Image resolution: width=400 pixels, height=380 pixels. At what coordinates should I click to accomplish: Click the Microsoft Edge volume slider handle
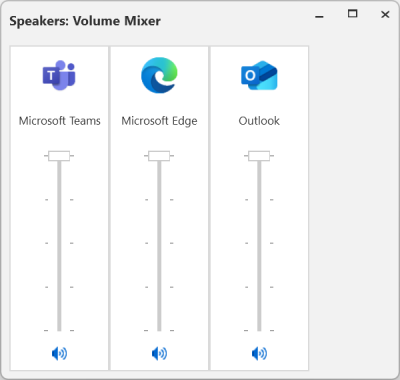[159, 156]
